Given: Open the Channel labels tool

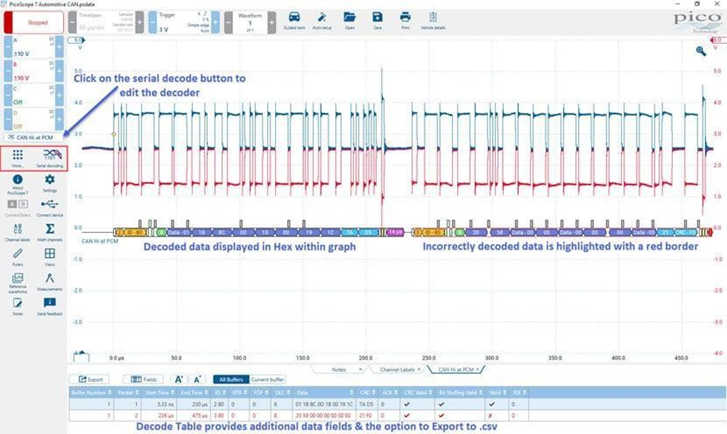Looking at the screenshot, I should [18, 231].
